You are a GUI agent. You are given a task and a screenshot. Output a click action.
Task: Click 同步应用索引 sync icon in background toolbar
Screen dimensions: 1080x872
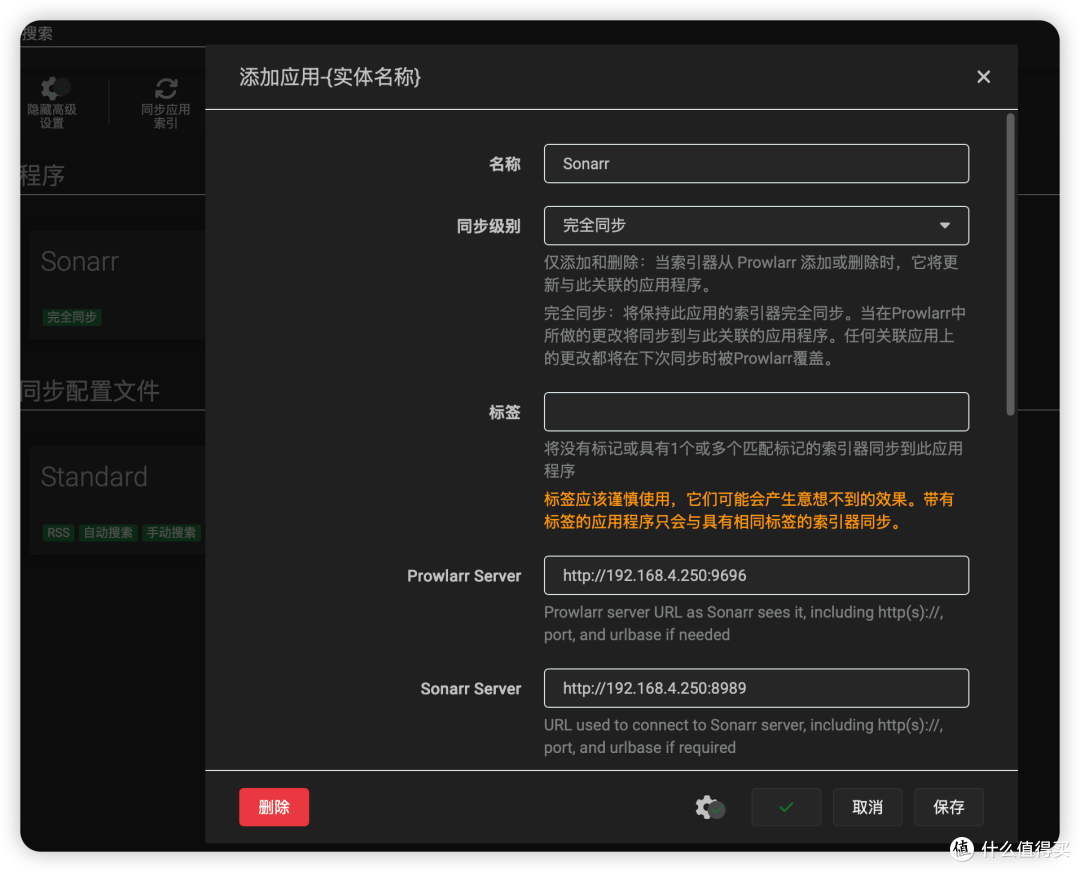(x=165, y=103)
